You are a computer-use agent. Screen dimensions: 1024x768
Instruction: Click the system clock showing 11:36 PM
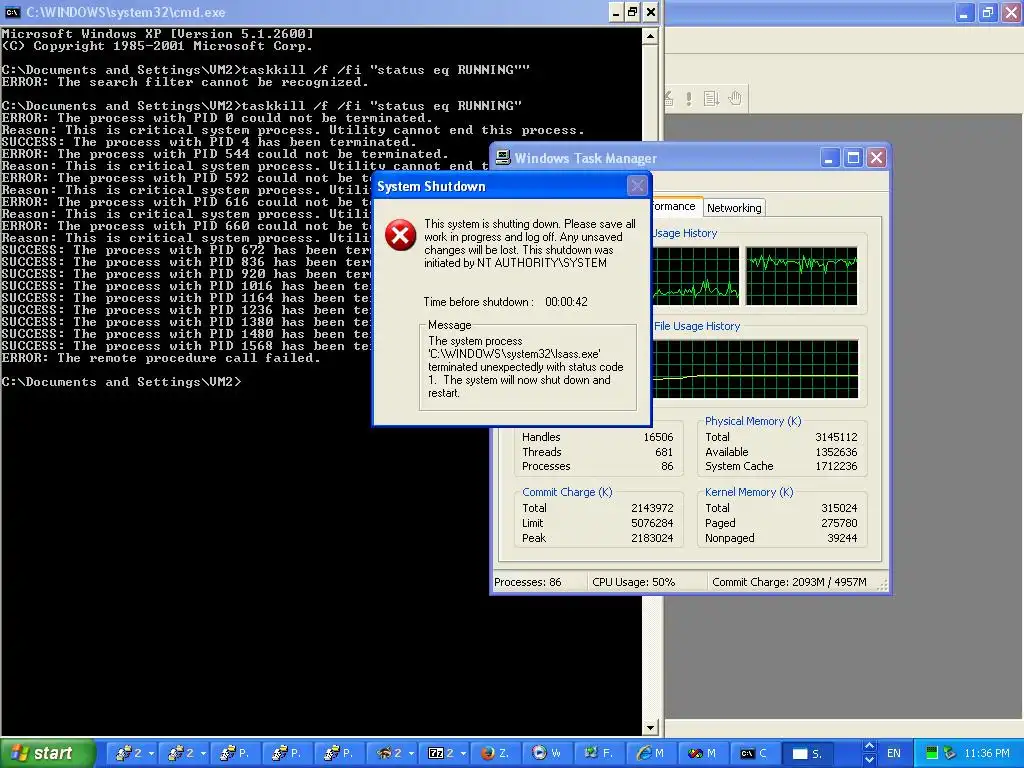pyautogui.click(x=987, y=753)
